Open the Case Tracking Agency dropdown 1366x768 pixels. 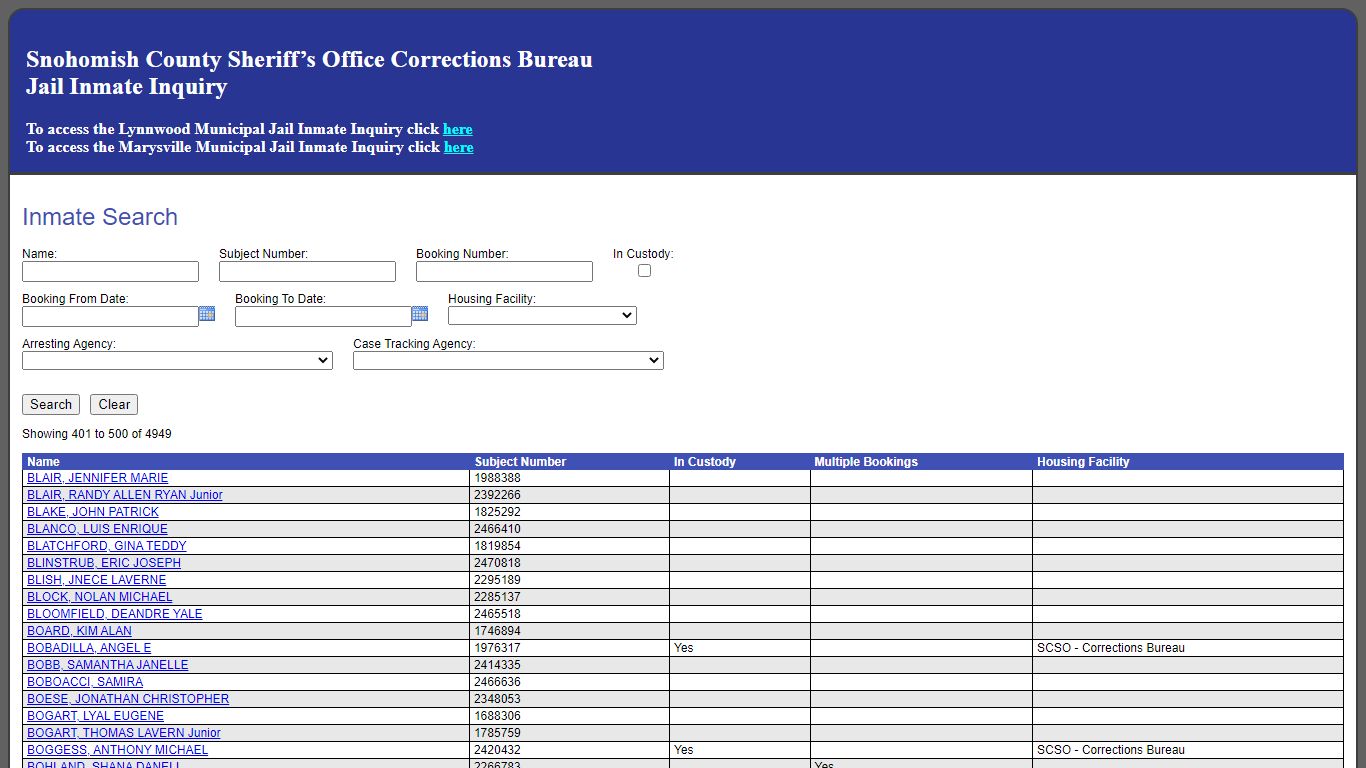[x=508, y=361]
